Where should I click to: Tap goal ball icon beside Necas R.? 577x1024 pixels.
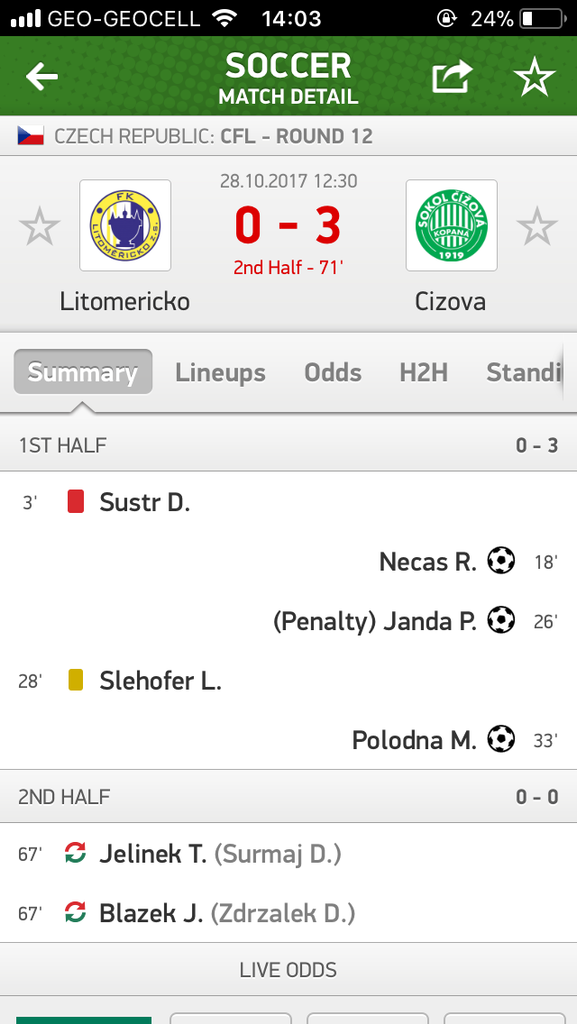point(501,560)
